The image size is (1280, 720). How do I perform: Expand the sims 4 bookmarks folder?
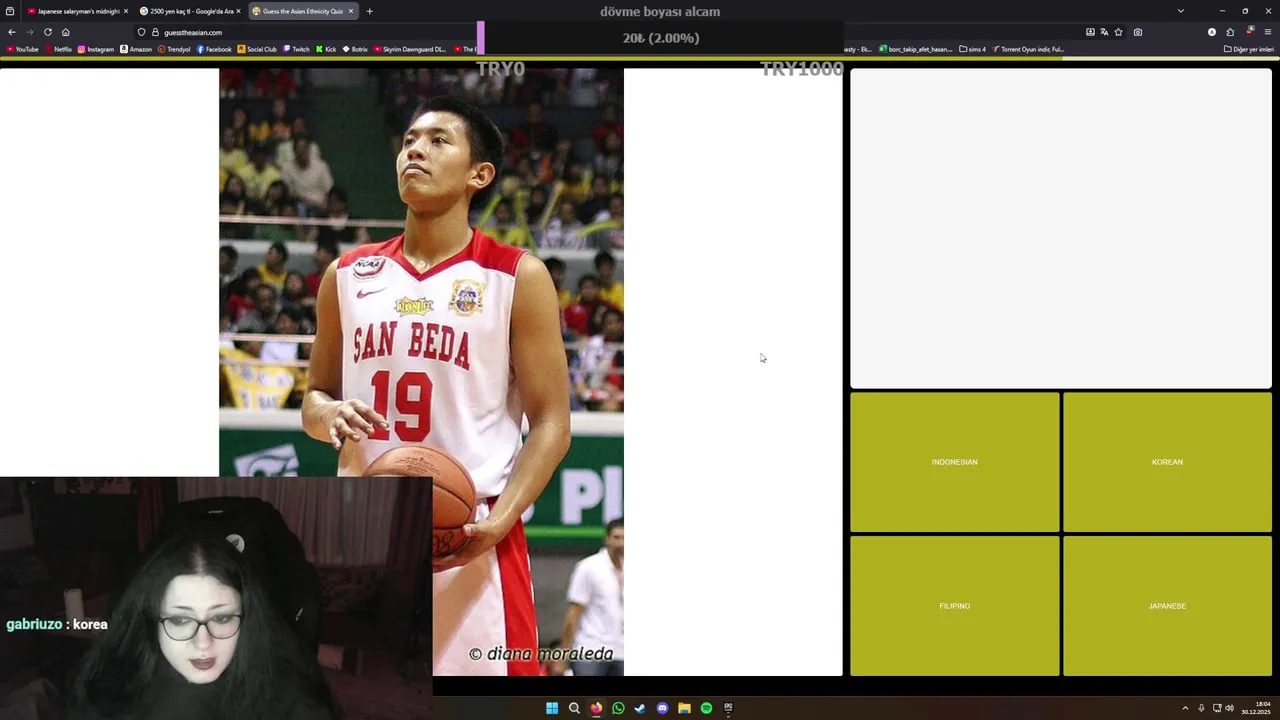click(973, 49)
